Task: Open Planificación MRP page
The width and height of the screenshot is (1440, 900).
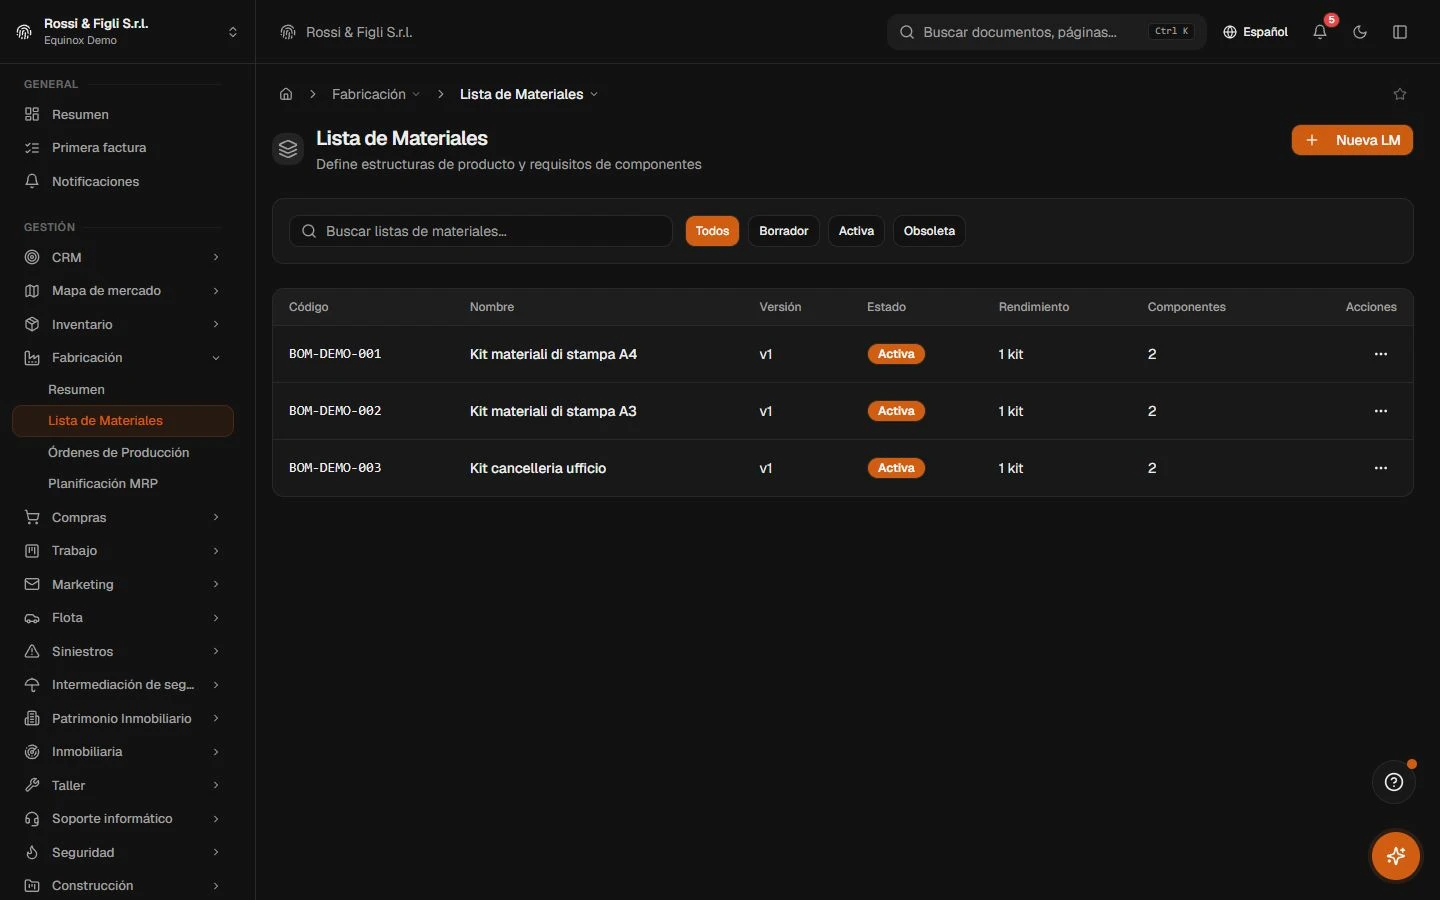Action: [103, 484]
